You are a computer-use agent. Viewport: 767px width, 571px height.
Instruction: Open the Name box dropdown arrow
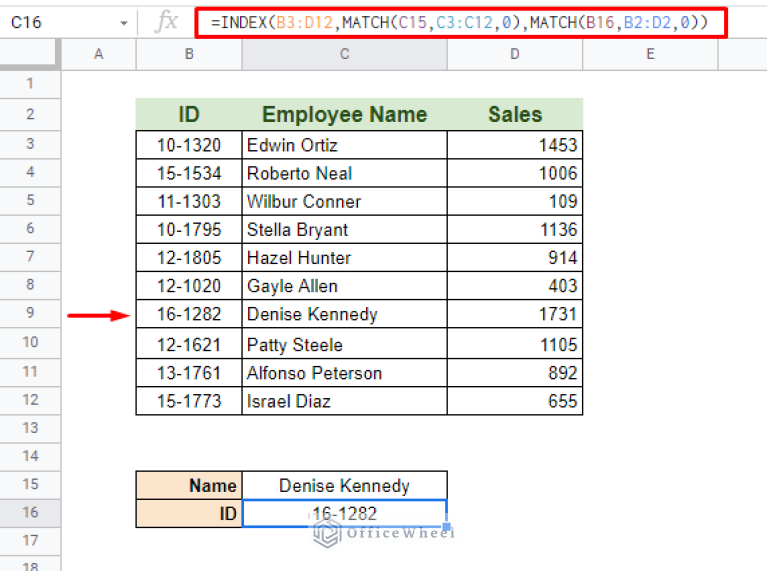click(x=123, y=22)
